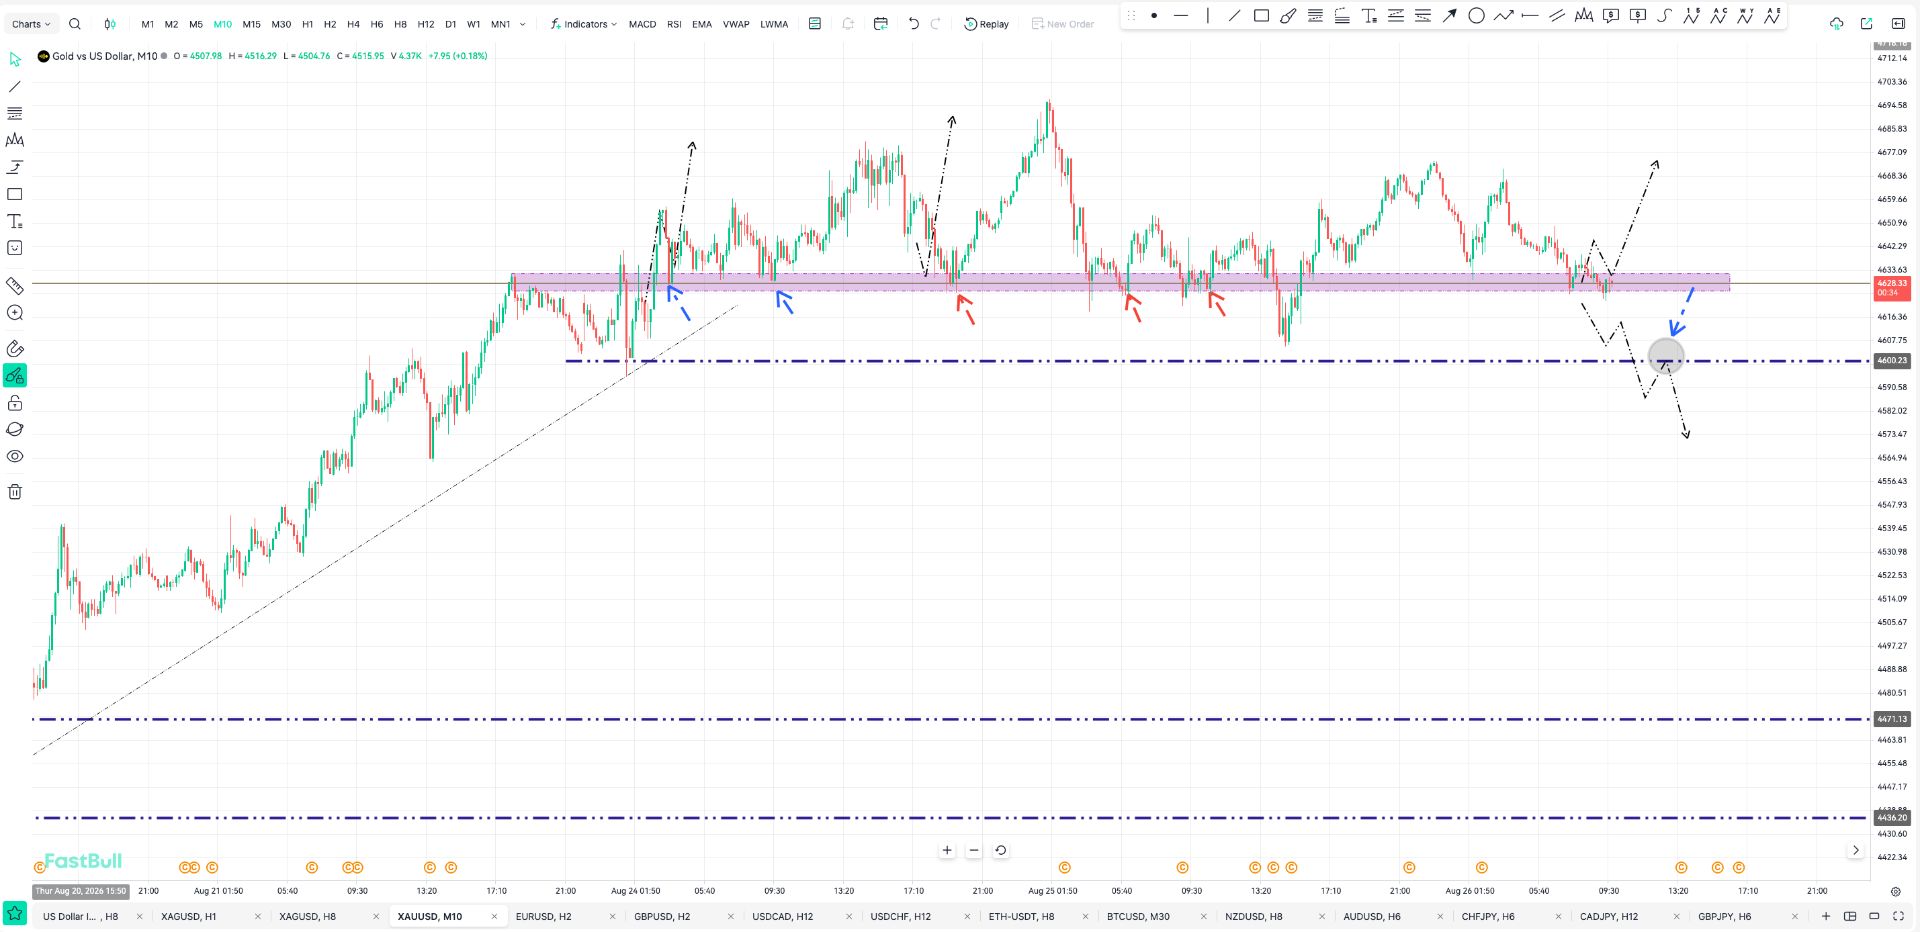The width and height of the screenshot is (1920, 932).
Task: Add the RSI indicator
Action: pyautogui.click(x=674, y=24)
